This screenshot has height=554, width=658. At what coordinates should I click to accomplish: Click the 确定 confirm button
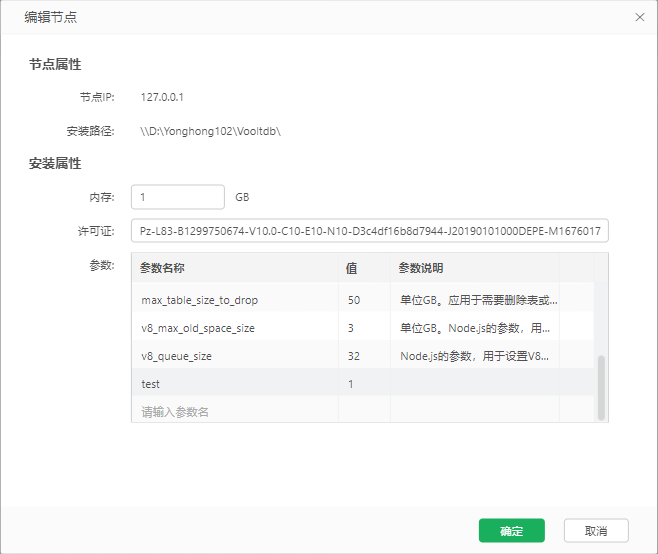click(511, 531)
